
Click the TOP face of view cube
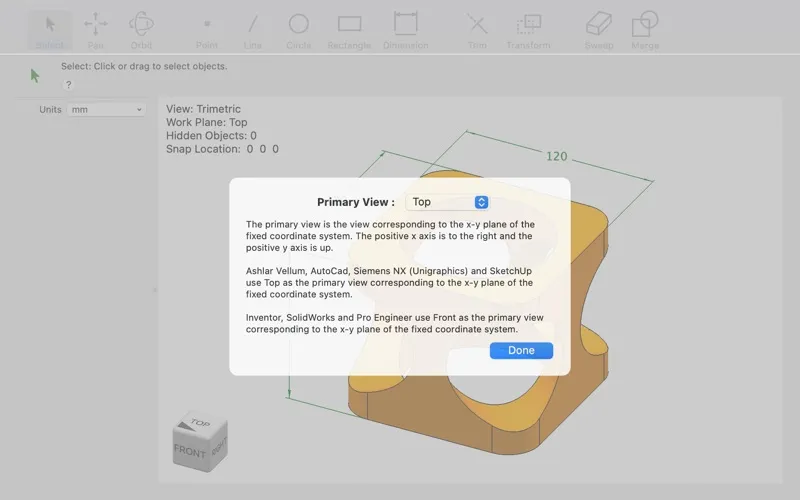(201, 424)
